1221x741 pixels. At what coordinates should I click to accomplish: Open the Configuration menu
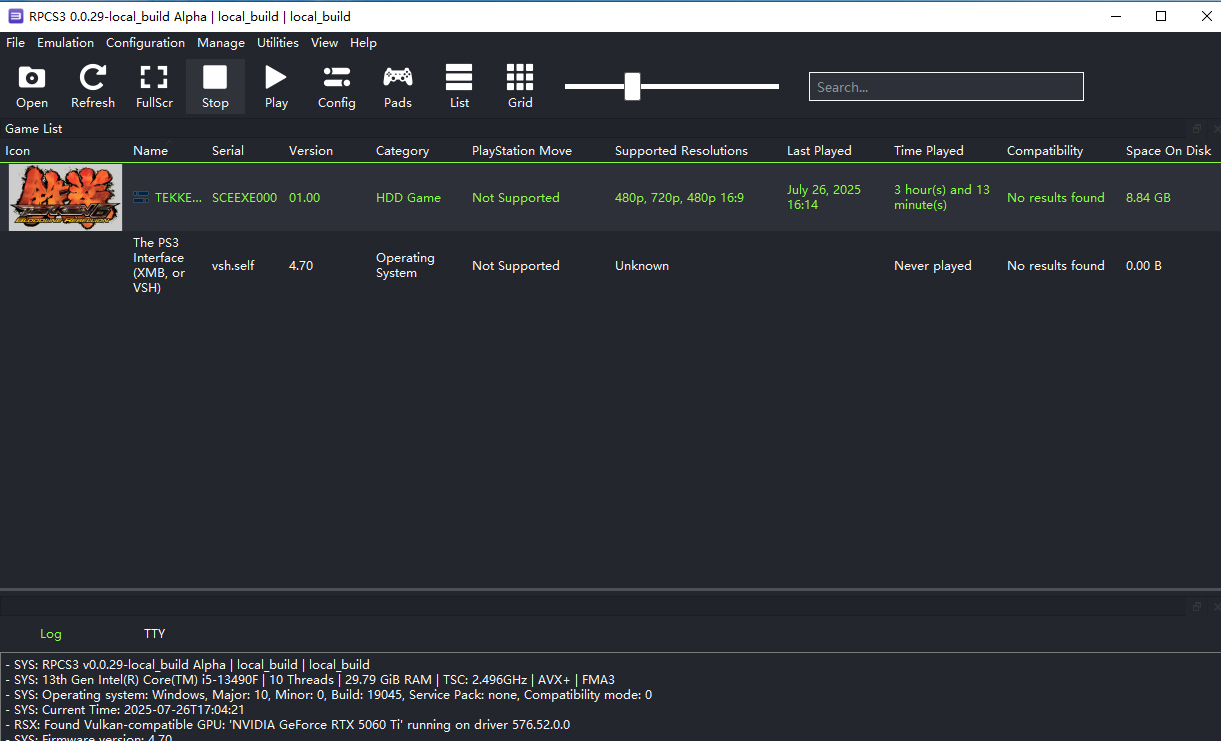(x=146, y=43)
